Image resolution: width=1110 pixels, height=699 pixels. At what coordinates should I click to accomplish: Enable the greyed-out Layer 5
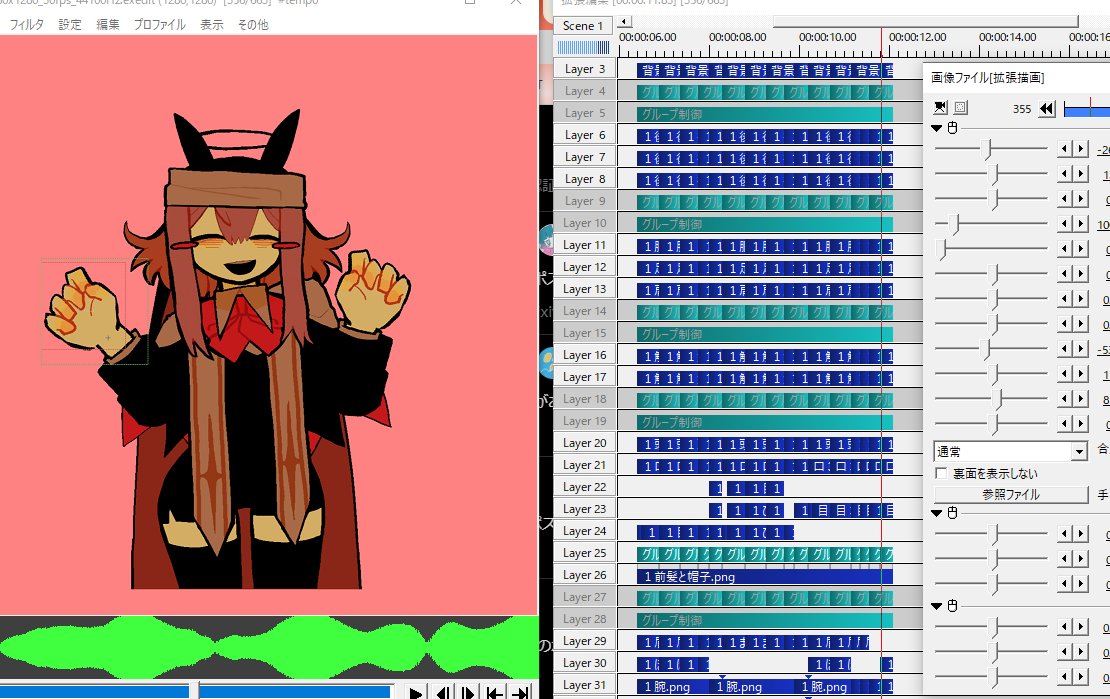(x=585, y=113)
